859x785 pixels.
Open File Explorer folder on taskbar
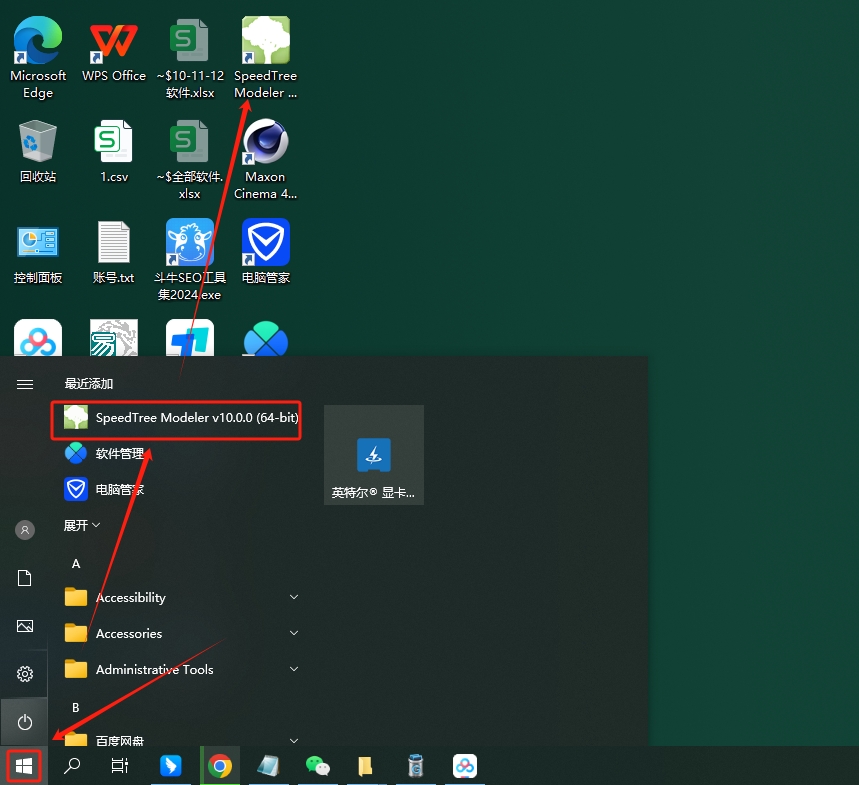(365, 765)
